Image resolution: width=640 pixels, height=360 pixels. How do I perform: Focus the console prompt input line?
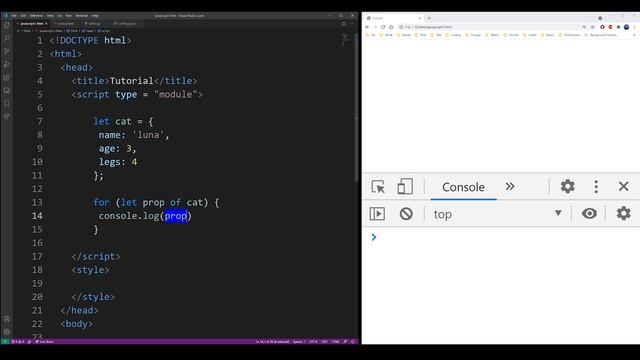point(502,237)
